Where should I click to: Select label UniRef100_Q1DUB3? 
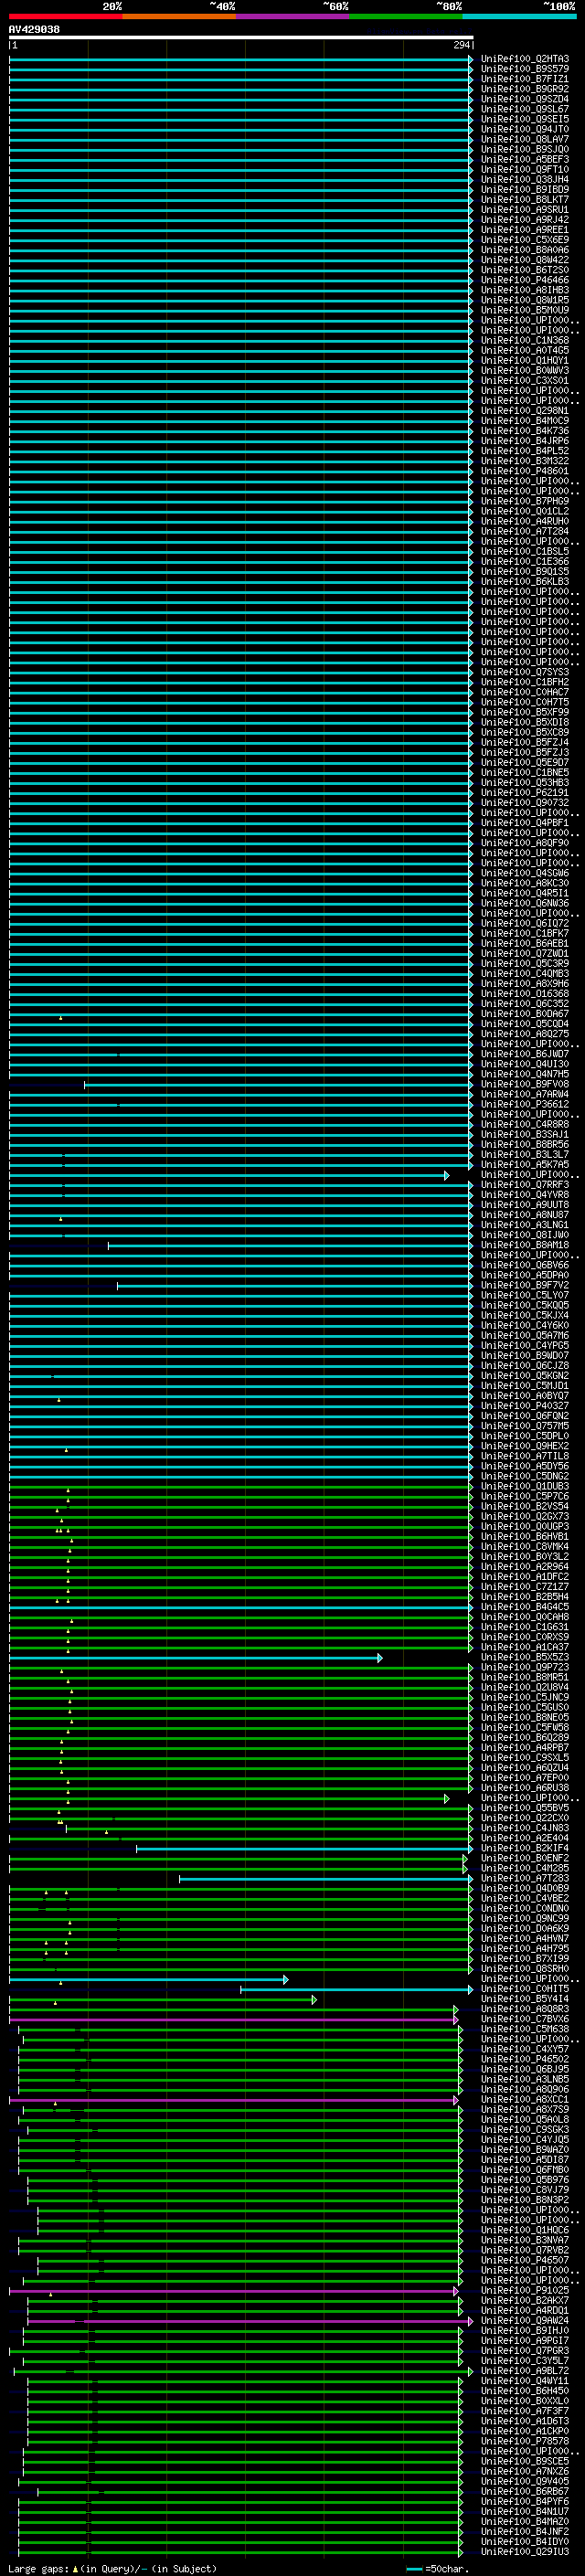coord(525,1486)
